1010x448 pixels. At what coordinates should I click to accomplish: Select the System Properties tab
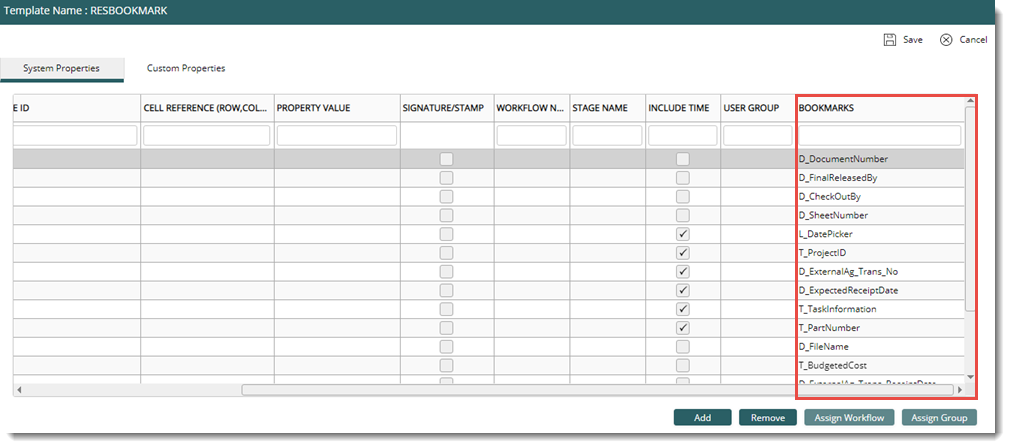click(x=61, y=68)
